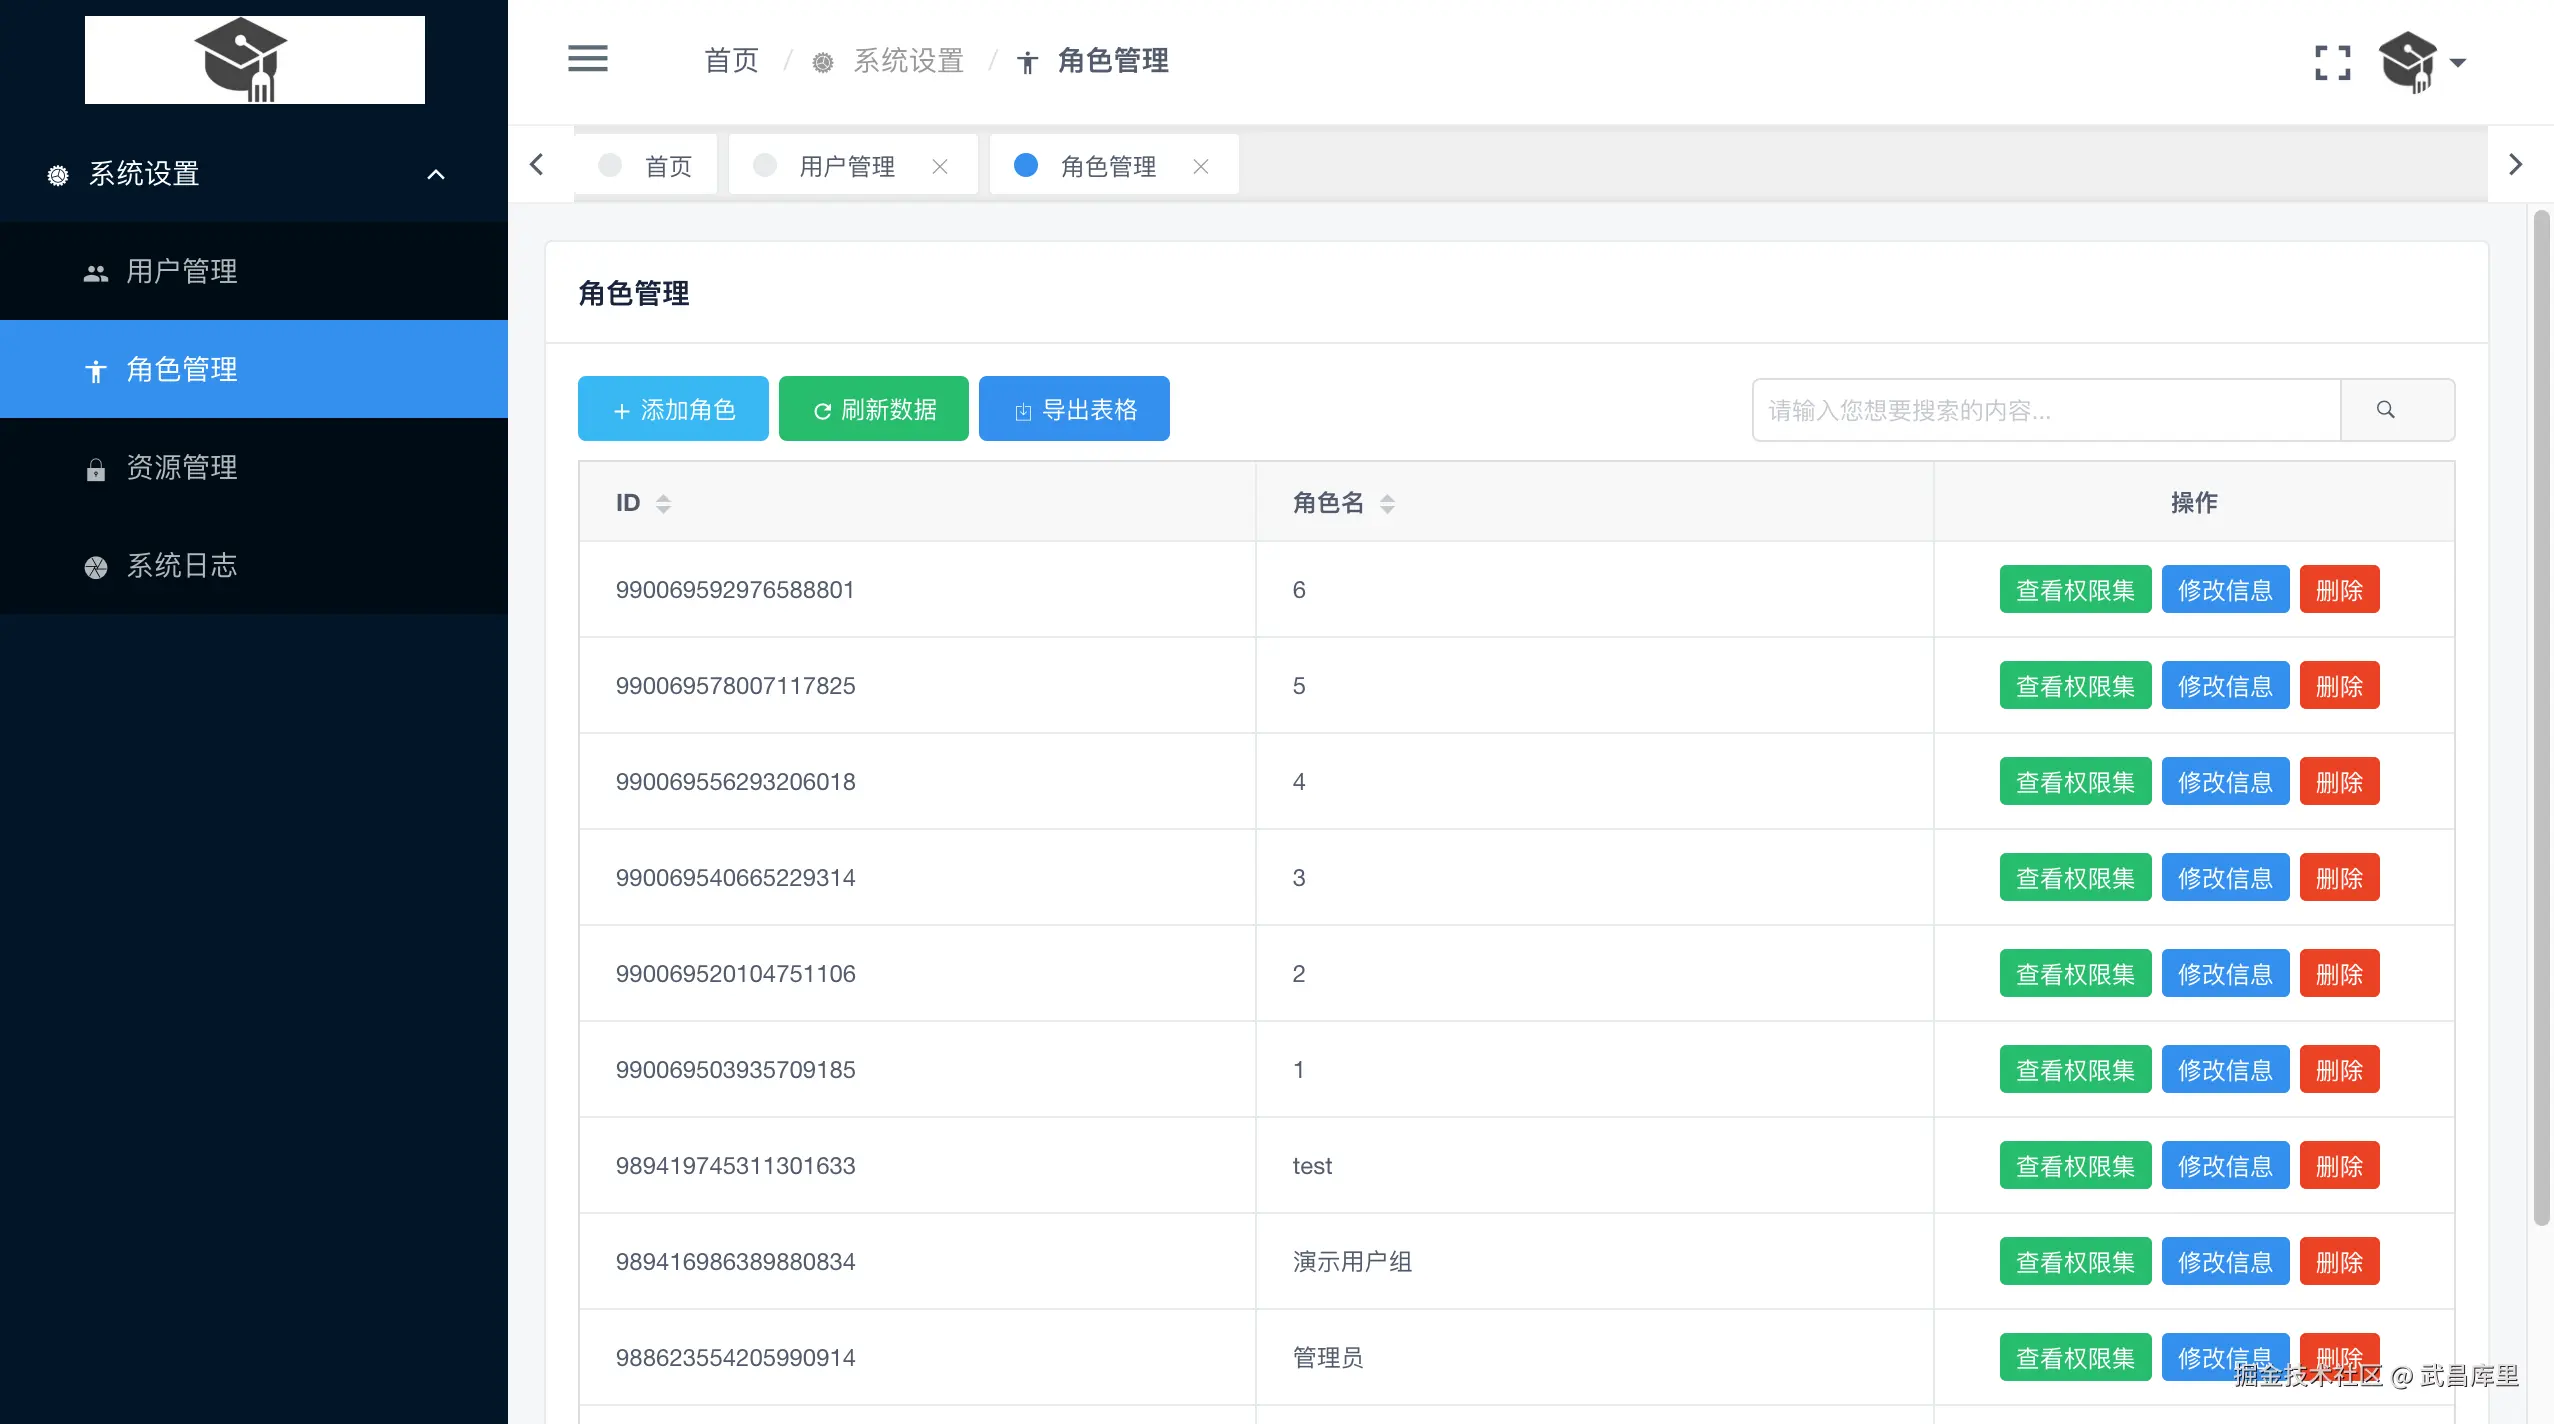The image size is (2554, 1424).
Task: Click the search magnifier icon
Action: click(2386, 410)
